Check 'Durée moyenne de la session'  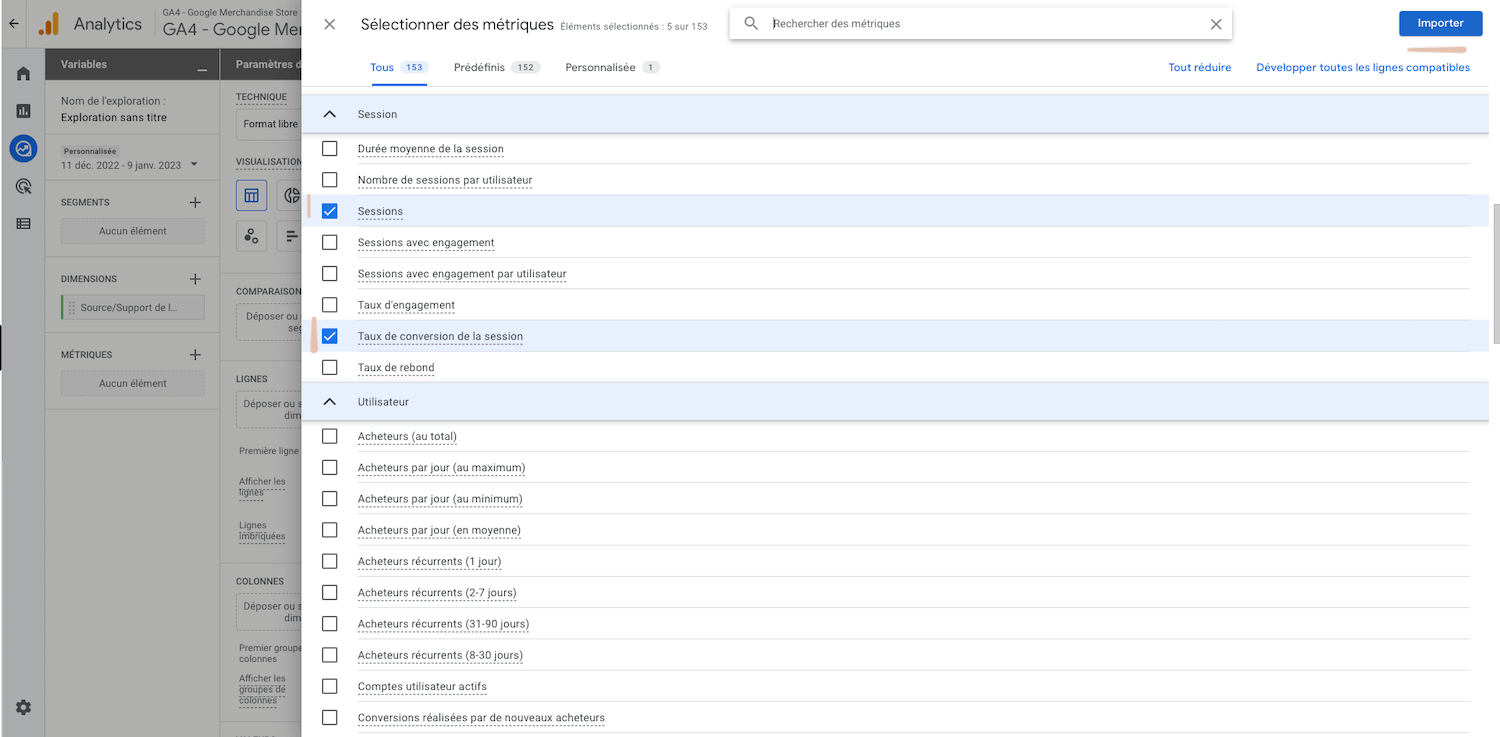click(330, 149)
